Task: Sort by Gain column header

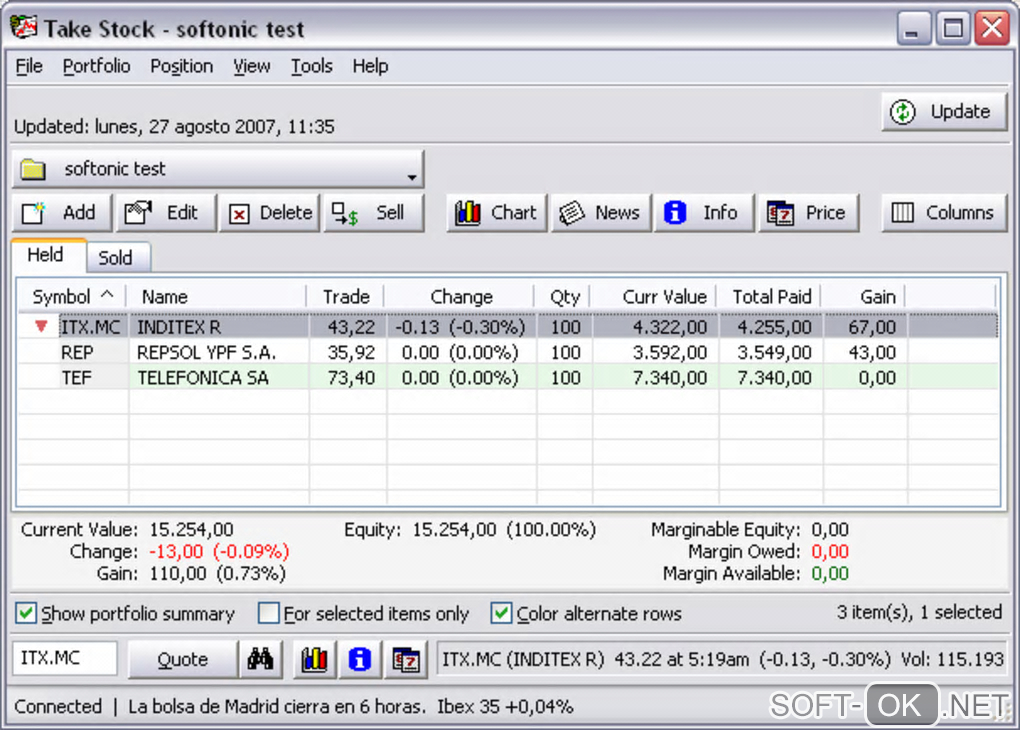Action: (x=863, y=297)
